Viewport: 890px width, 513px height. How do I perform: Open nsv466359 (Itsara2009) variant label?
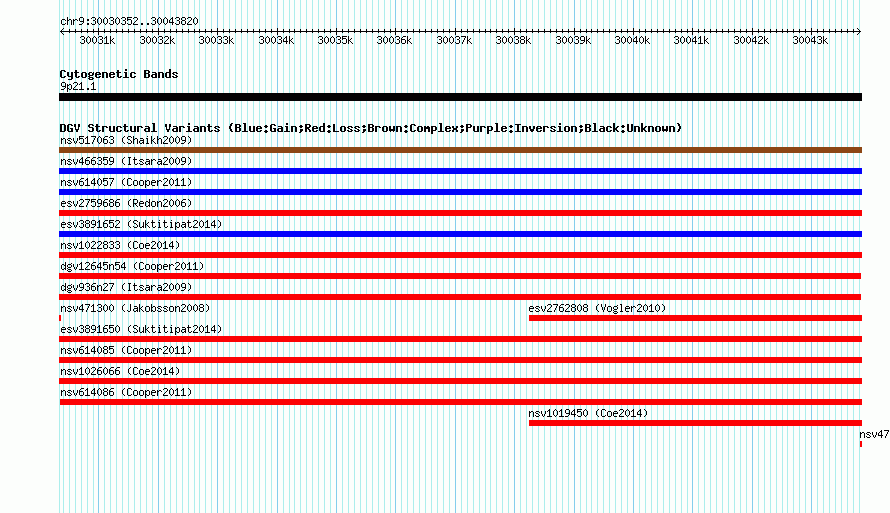click(x=126, y=161)
